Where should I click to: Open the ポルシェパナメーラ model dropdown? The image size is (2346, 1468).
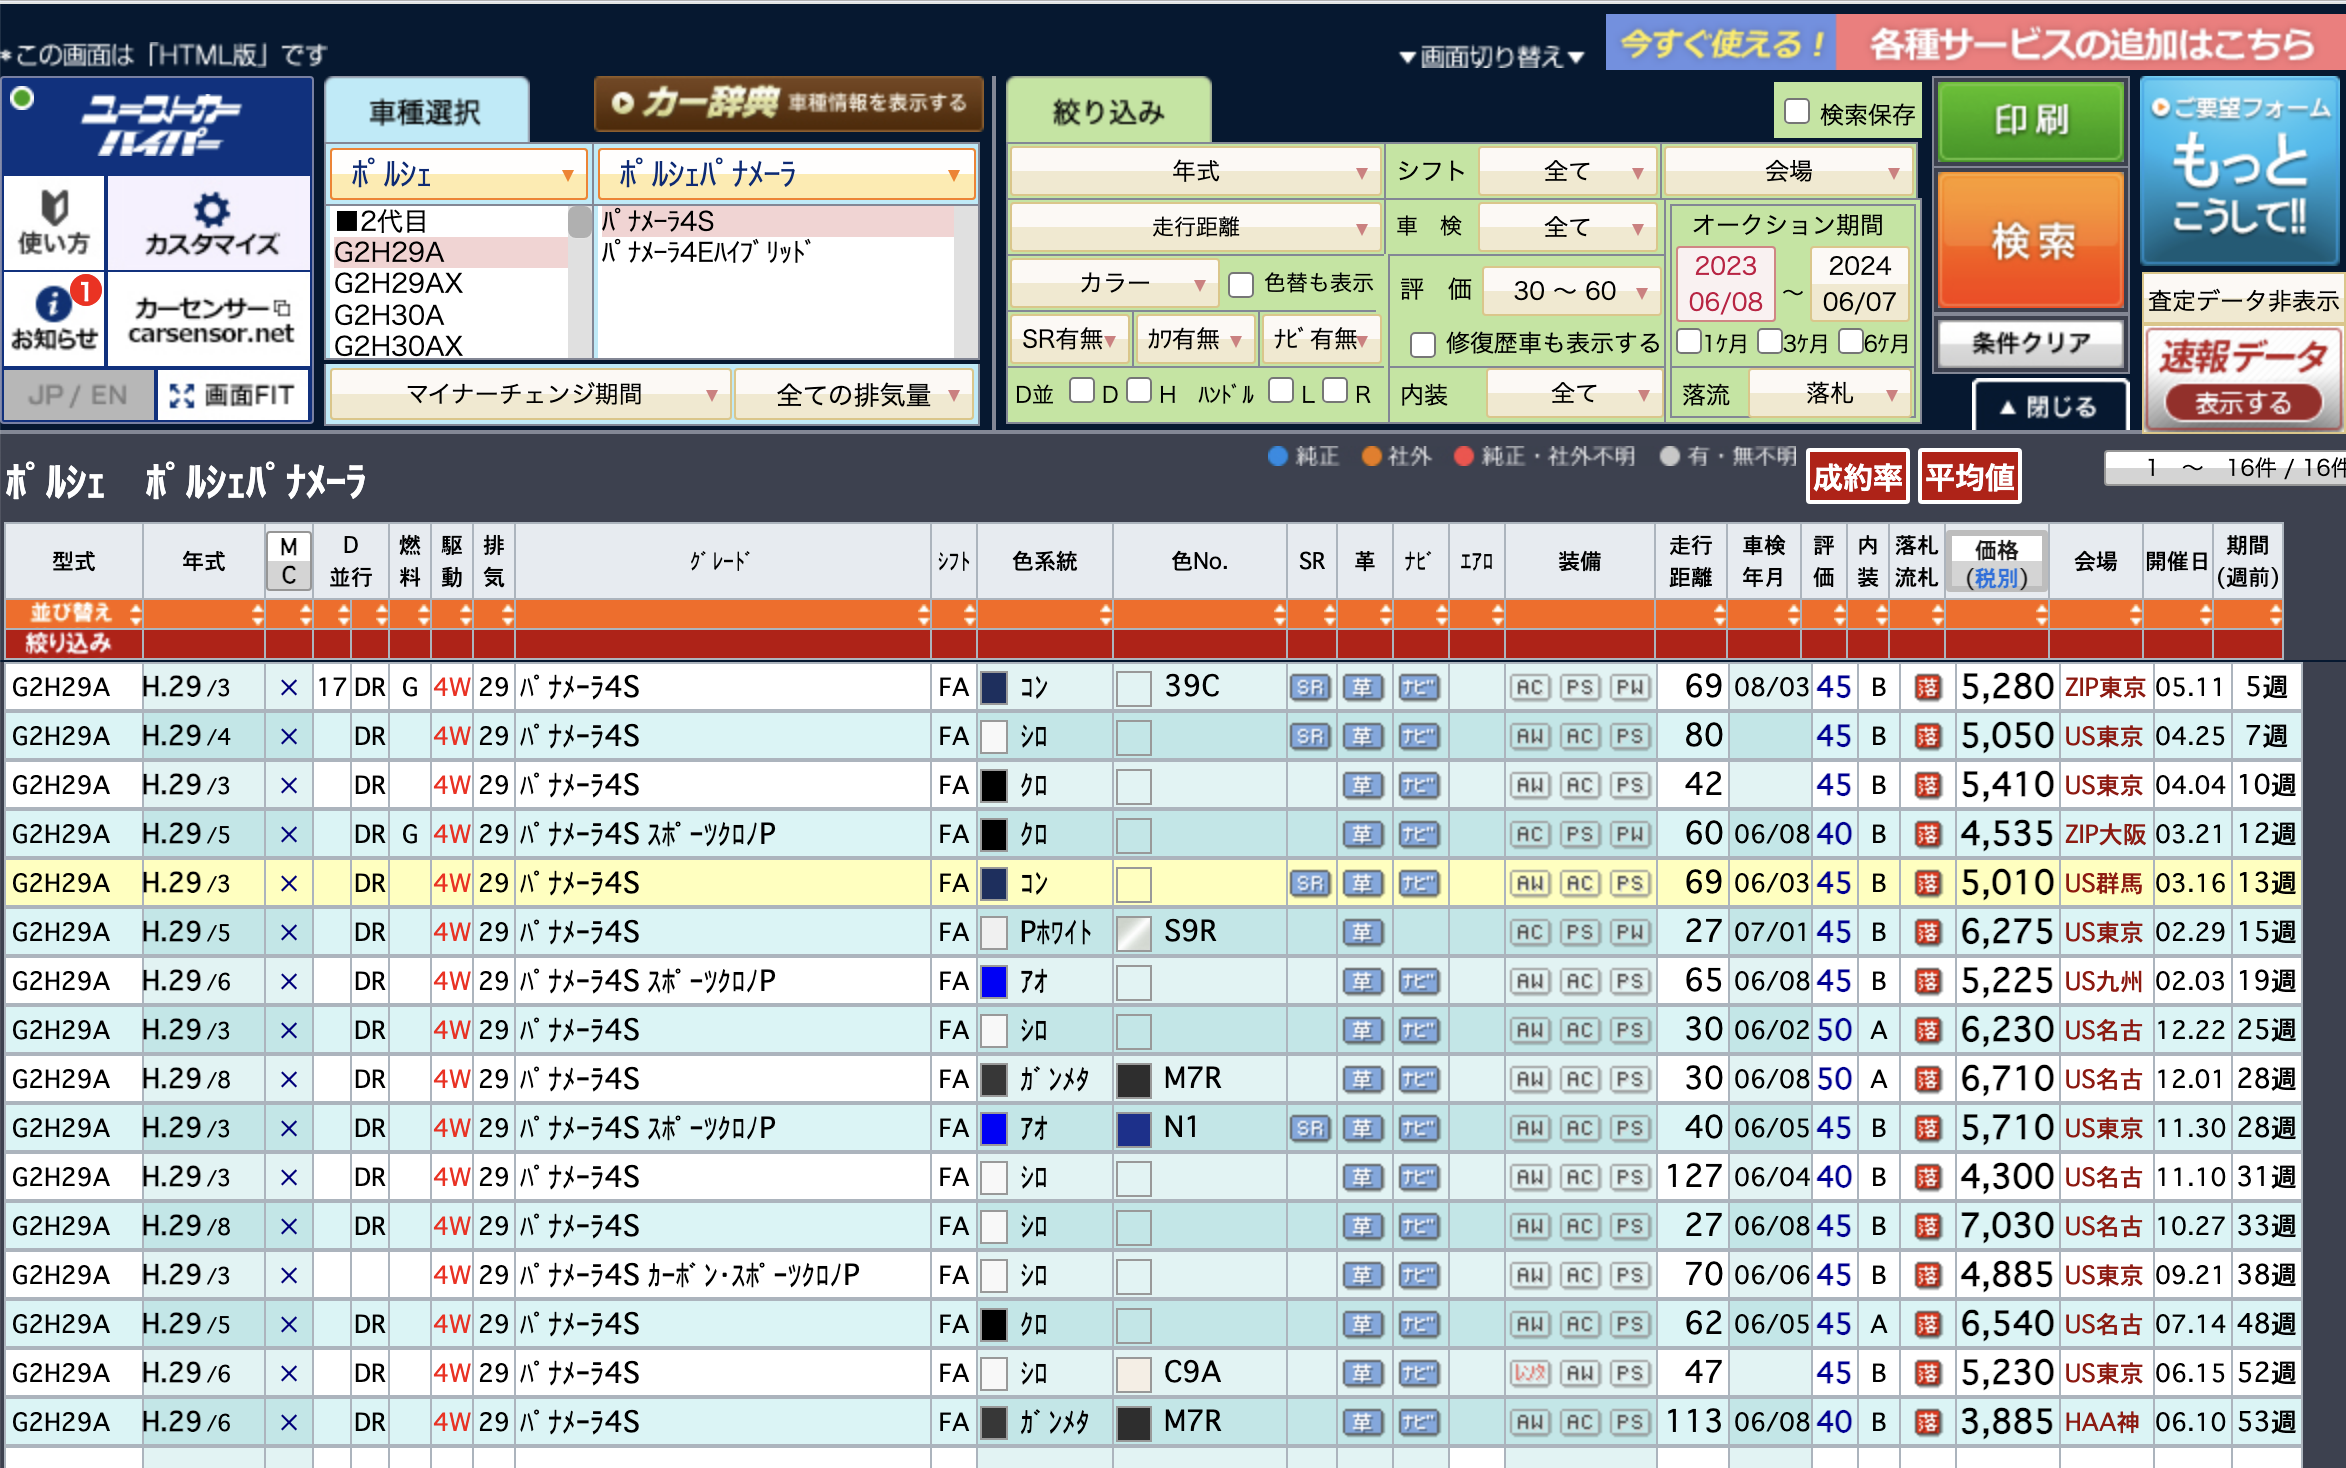pos(786,174)
